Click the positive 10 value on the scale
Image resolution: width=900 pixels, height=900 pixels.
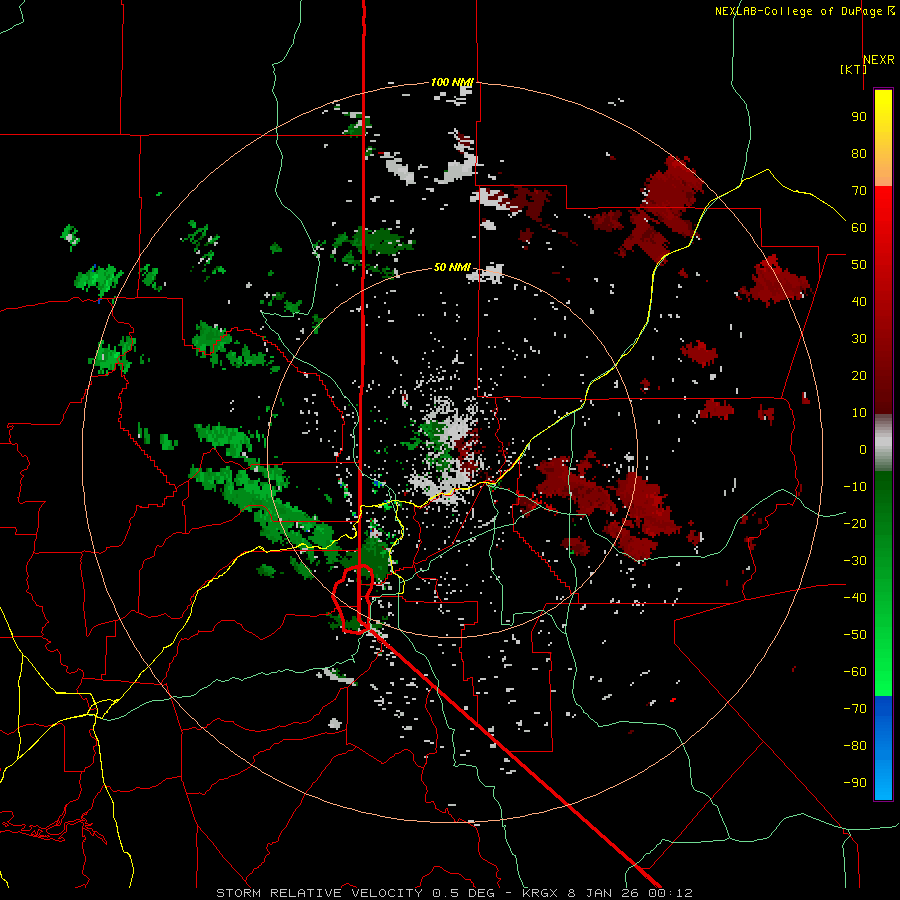(859, 413)
